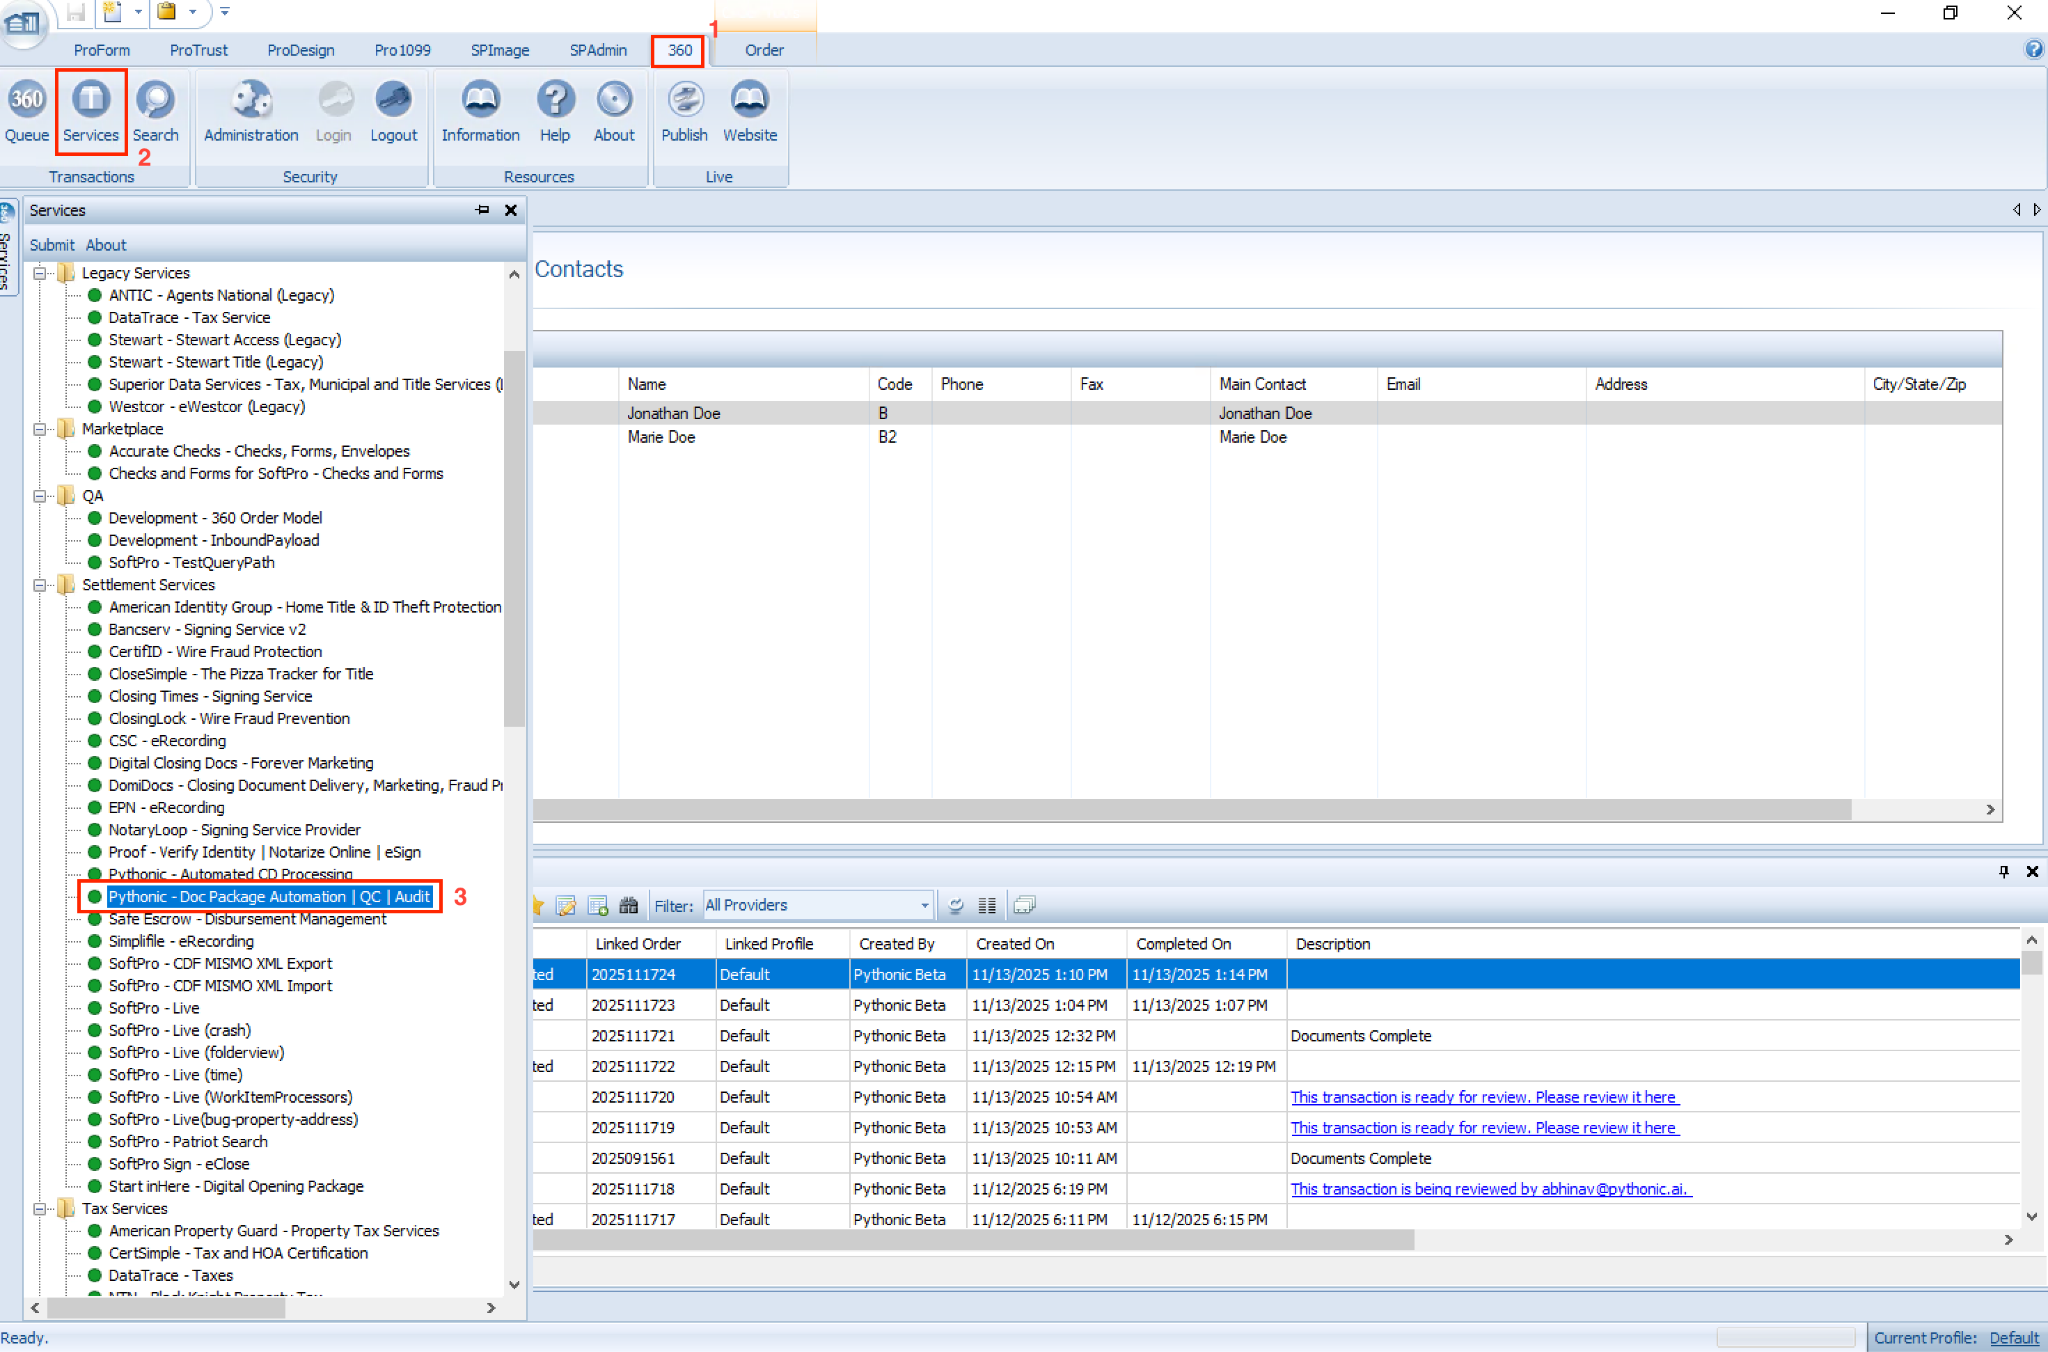Image resolution: width=2048 pixels, height=1352 pixels.
Task: Open review link for order 2025111720
Action: 1484,1097
